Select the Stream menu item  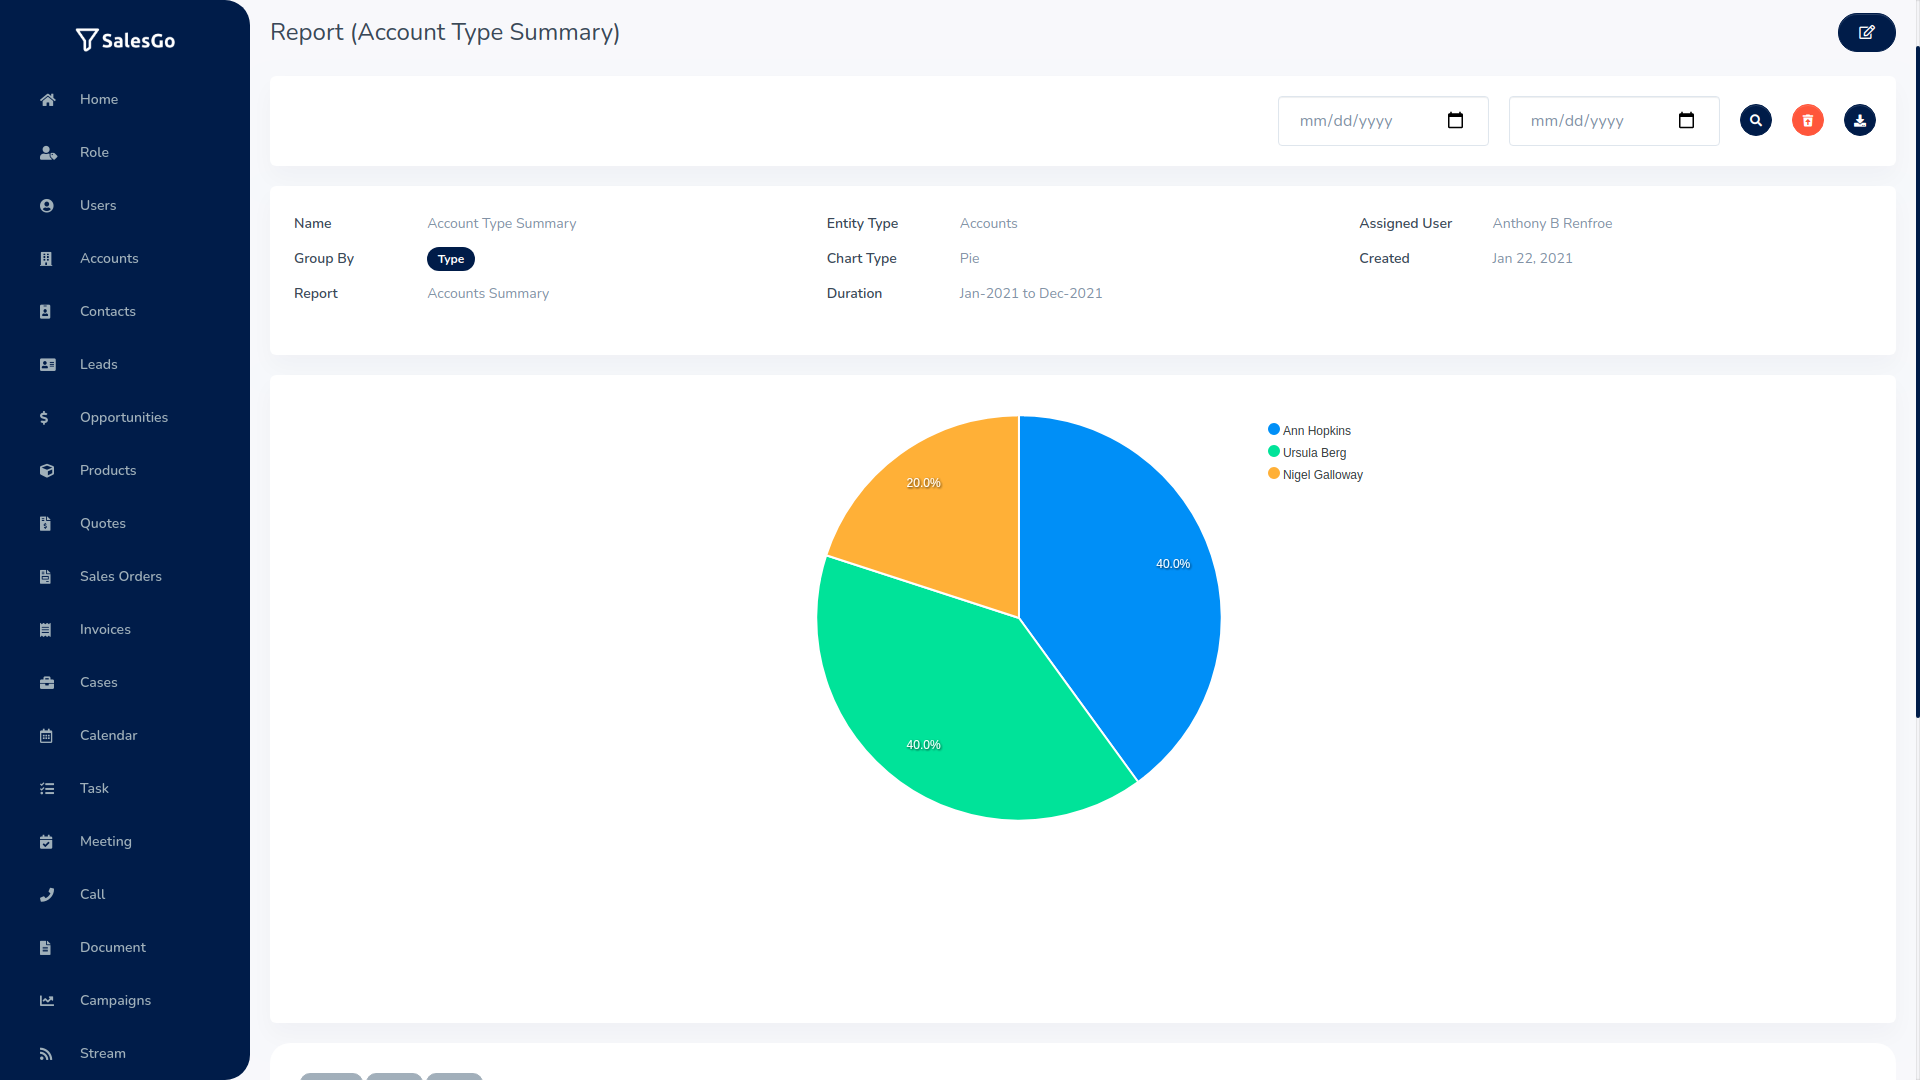click(102, 1052)
